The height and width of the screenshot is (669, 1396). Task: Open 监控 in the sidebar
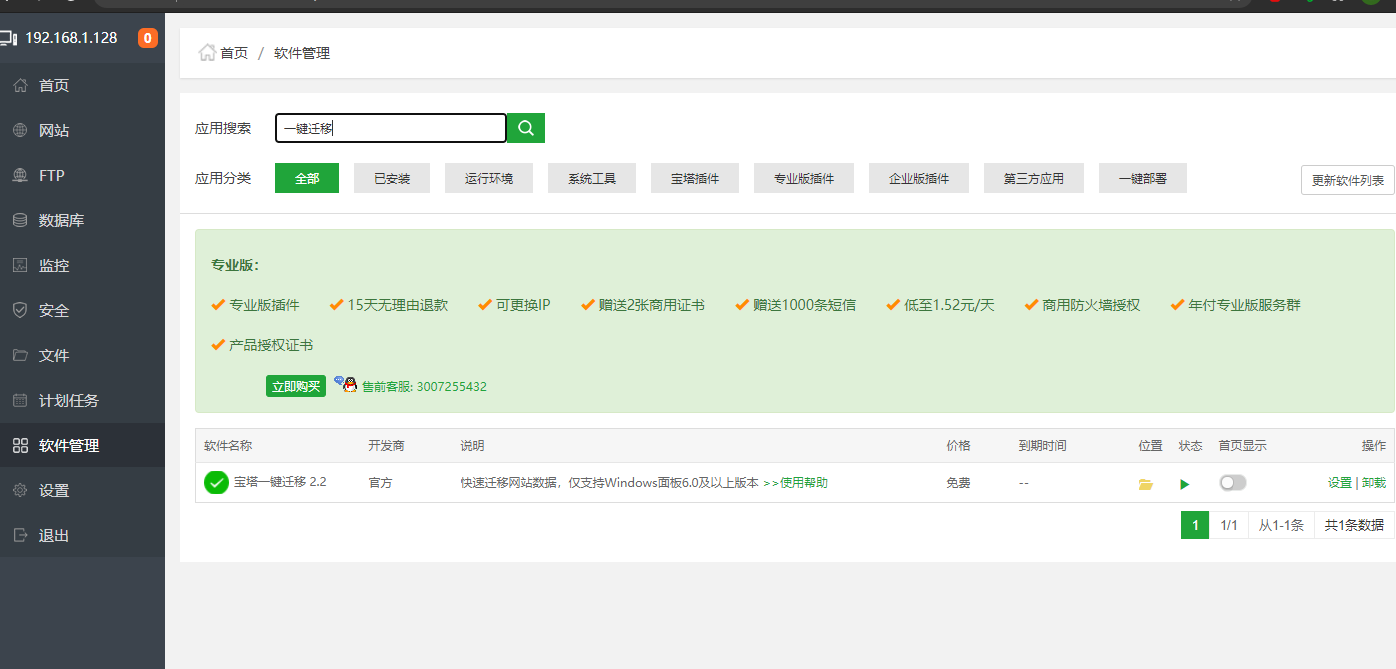tap(82, 266)
